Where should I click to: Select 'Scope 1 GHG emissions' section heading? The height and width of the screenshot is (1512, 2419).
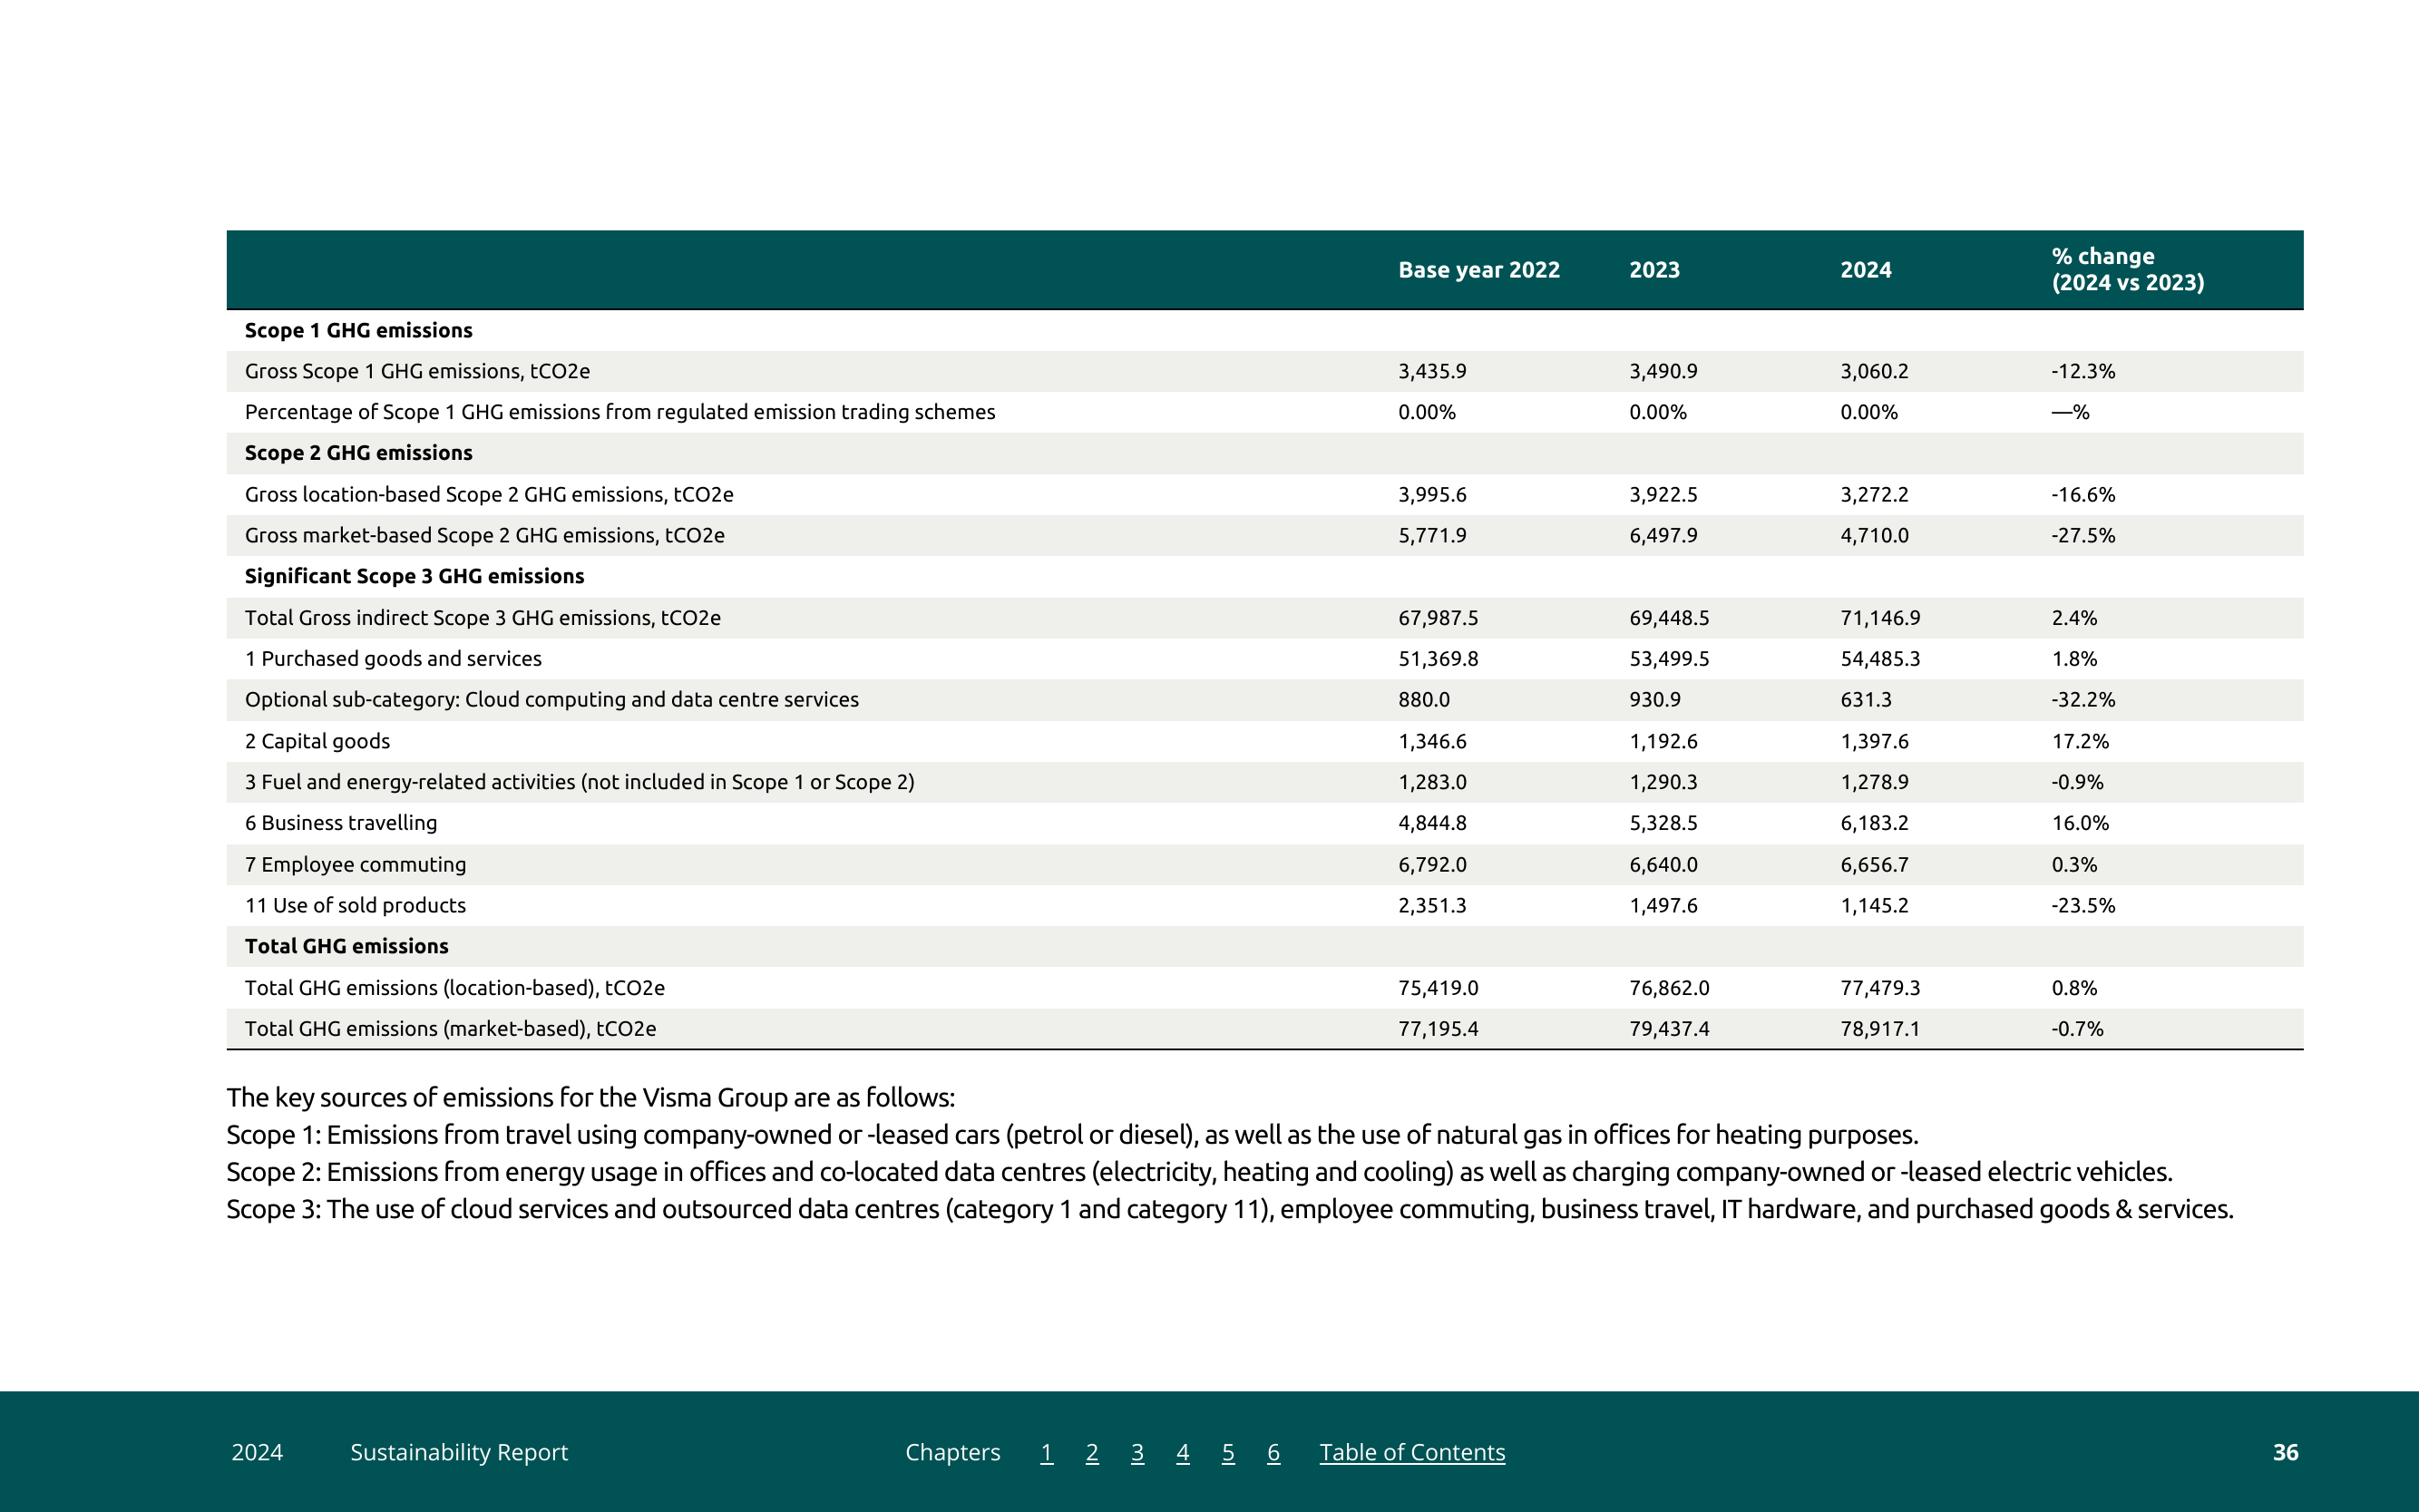(x=358, y=330)
